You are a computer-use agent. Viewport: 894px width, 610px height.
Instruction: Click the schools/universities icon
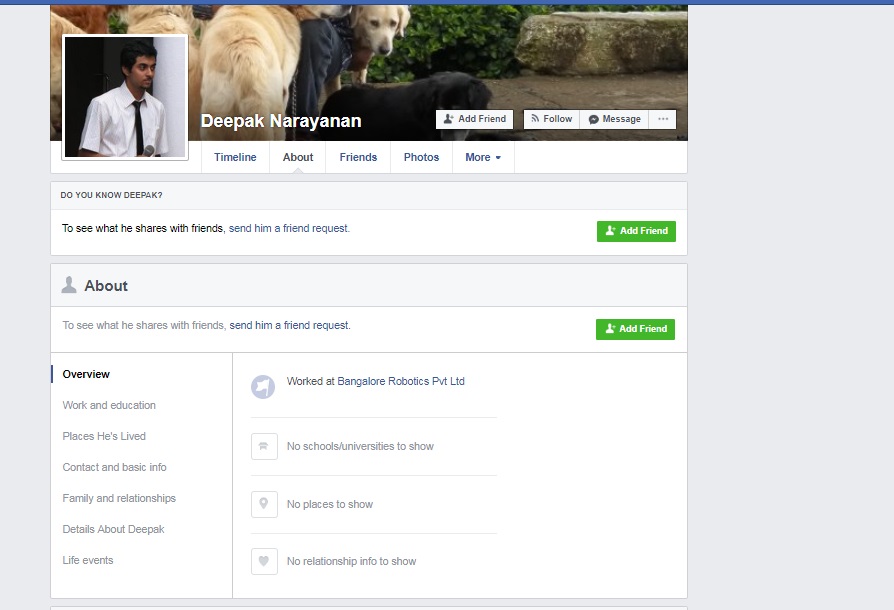click(264, 446)
